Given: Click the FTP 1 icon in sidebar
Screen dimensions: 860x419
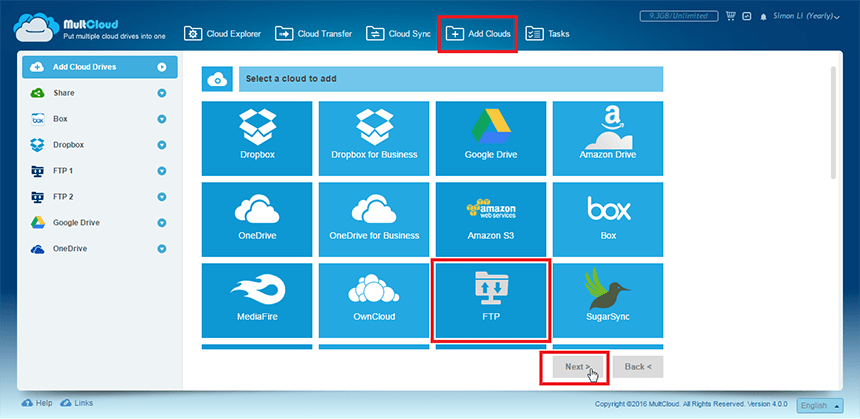Looking at the screenshot, I should pos(37,171).
